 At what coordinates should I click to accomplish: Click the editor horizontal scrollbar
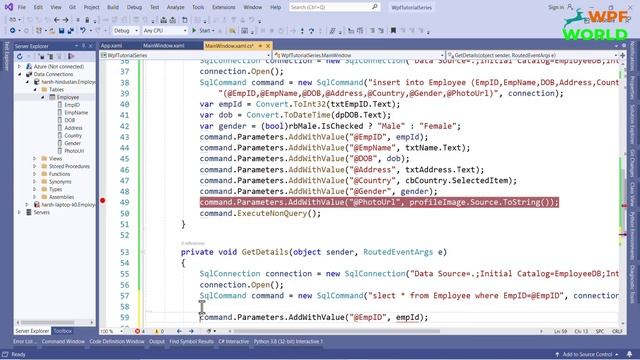tap(337, 331)
